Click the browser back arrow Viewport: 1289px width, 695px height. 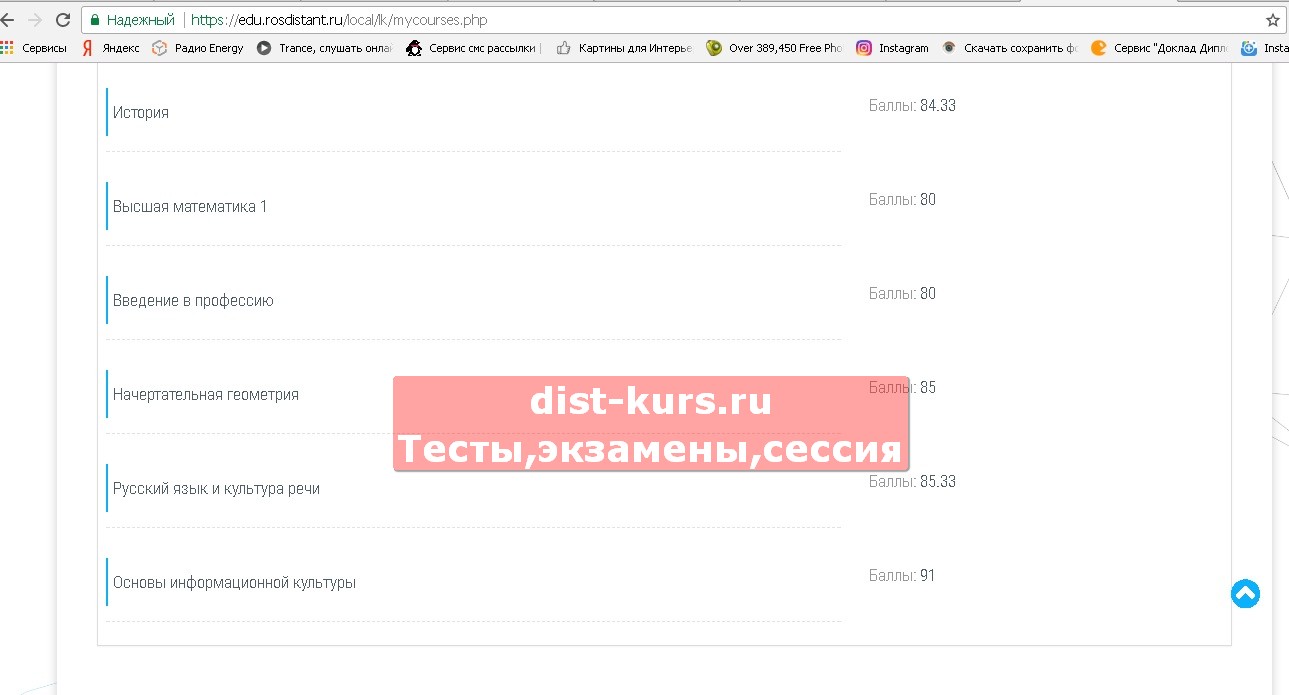pos(8,20)
